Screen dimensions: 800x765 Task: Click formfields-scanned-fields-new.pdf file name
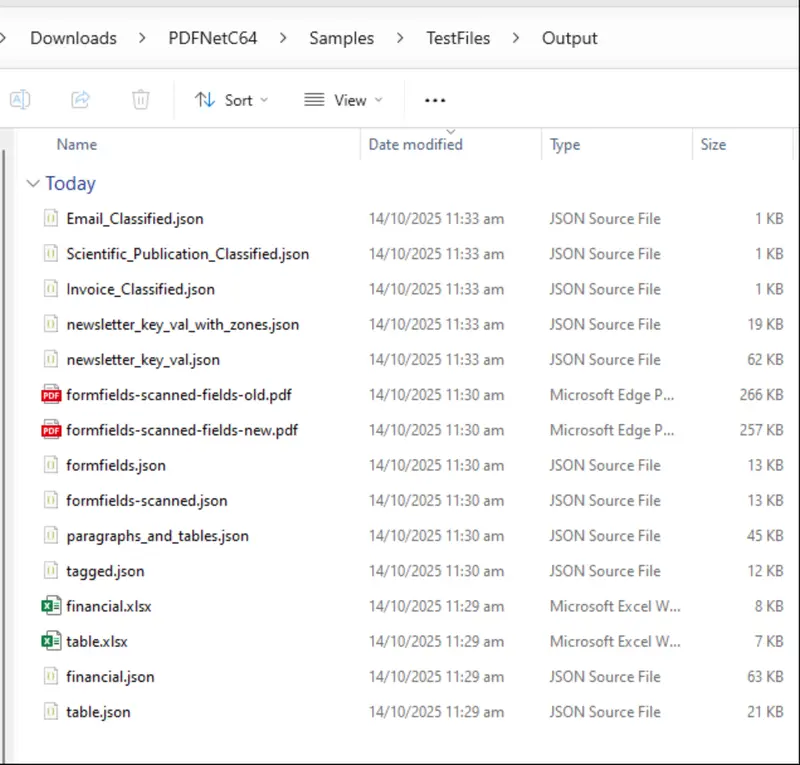182,430
